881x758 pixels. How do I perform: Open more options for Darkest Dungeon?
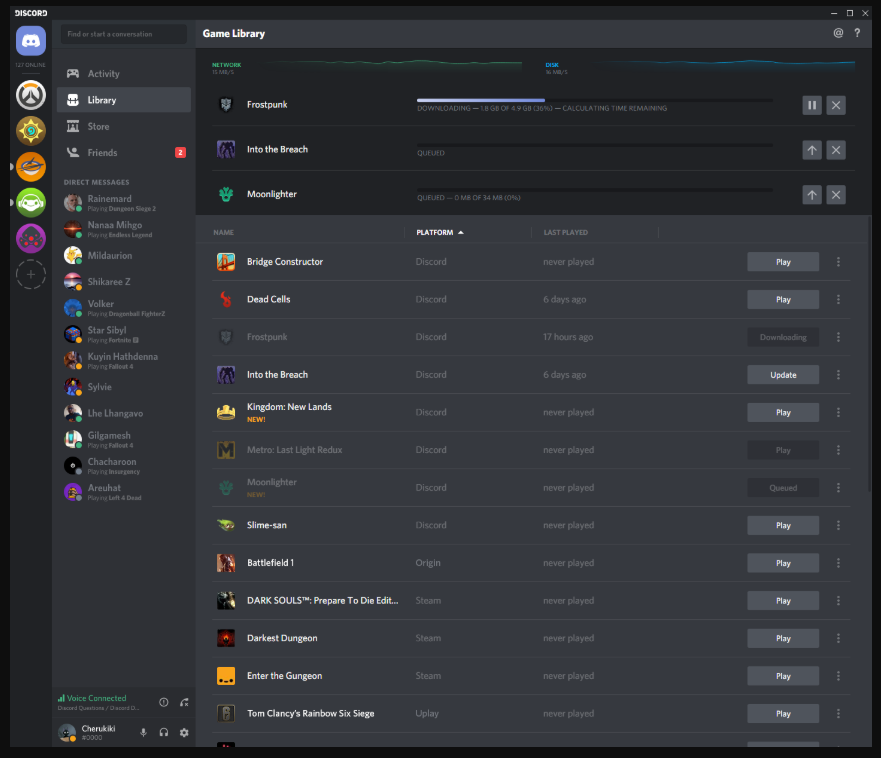pyautogui.click(x=838, y=638)
